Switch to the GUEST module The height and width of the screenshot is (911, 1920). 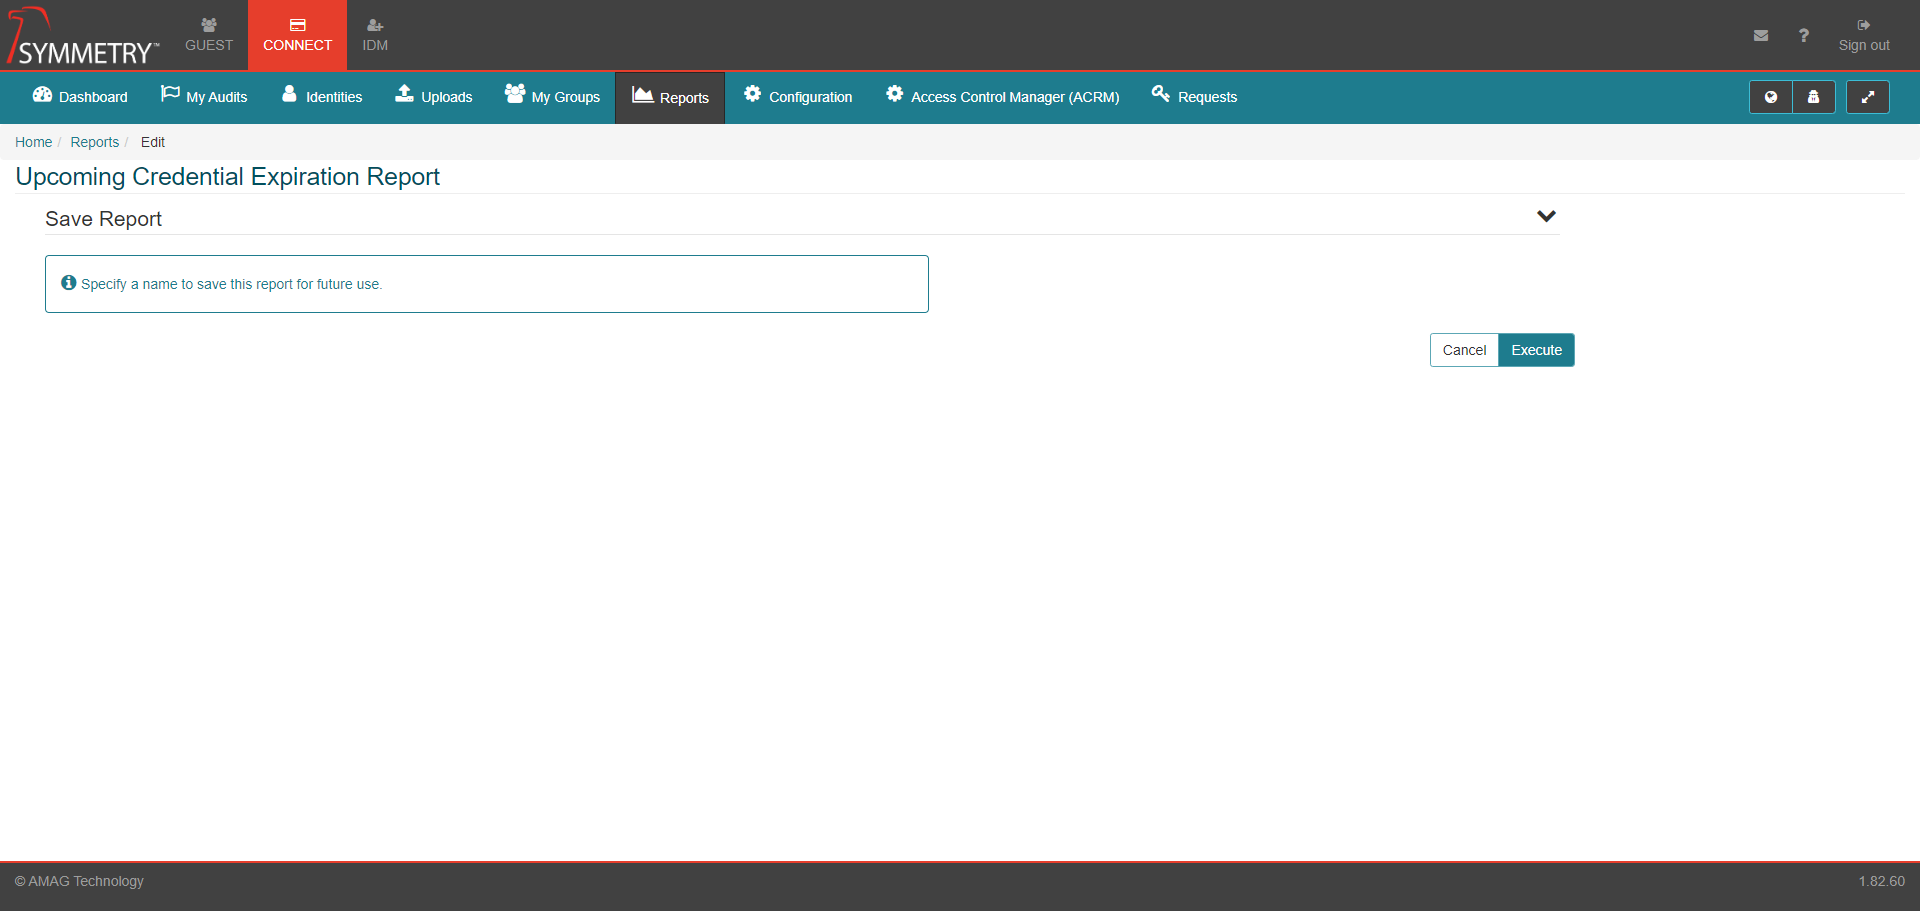click(209, 35)
